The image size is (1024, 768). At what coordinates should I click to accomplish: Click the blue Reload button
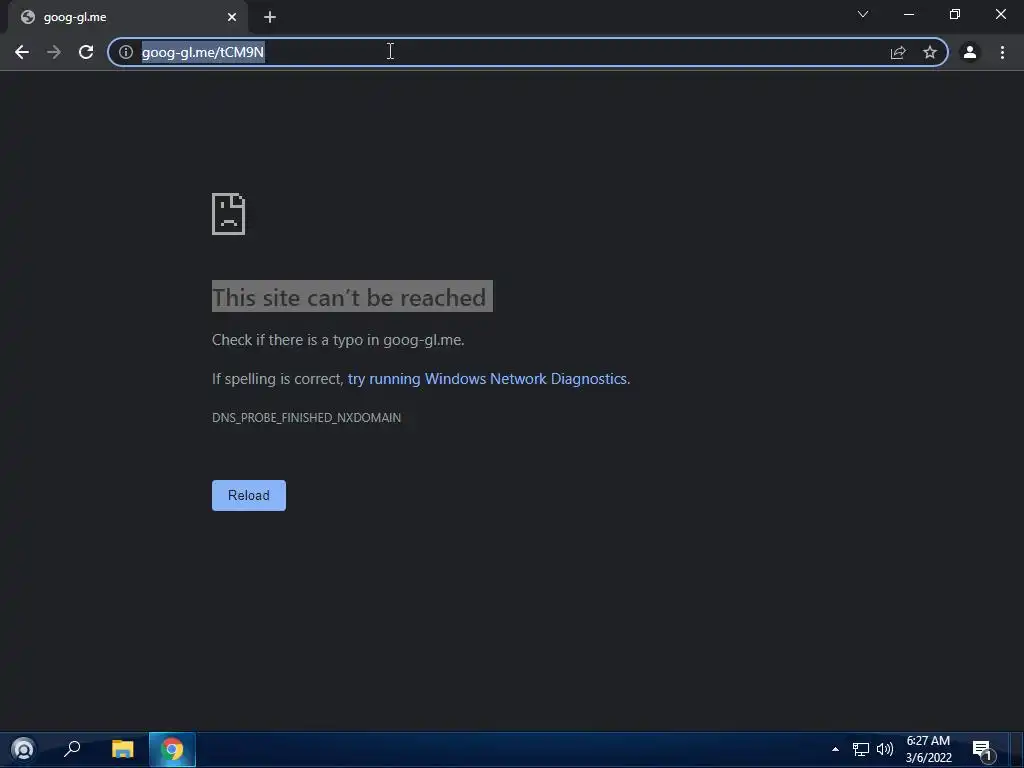[x=249, y=495]
